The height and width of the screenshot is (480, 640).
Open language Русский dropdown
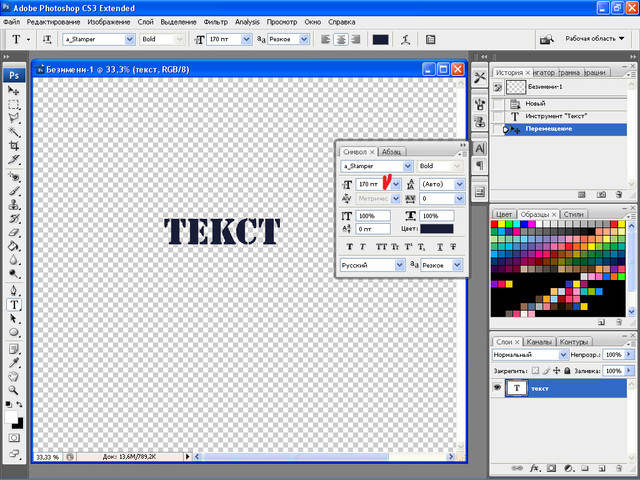tap(400, 265)
